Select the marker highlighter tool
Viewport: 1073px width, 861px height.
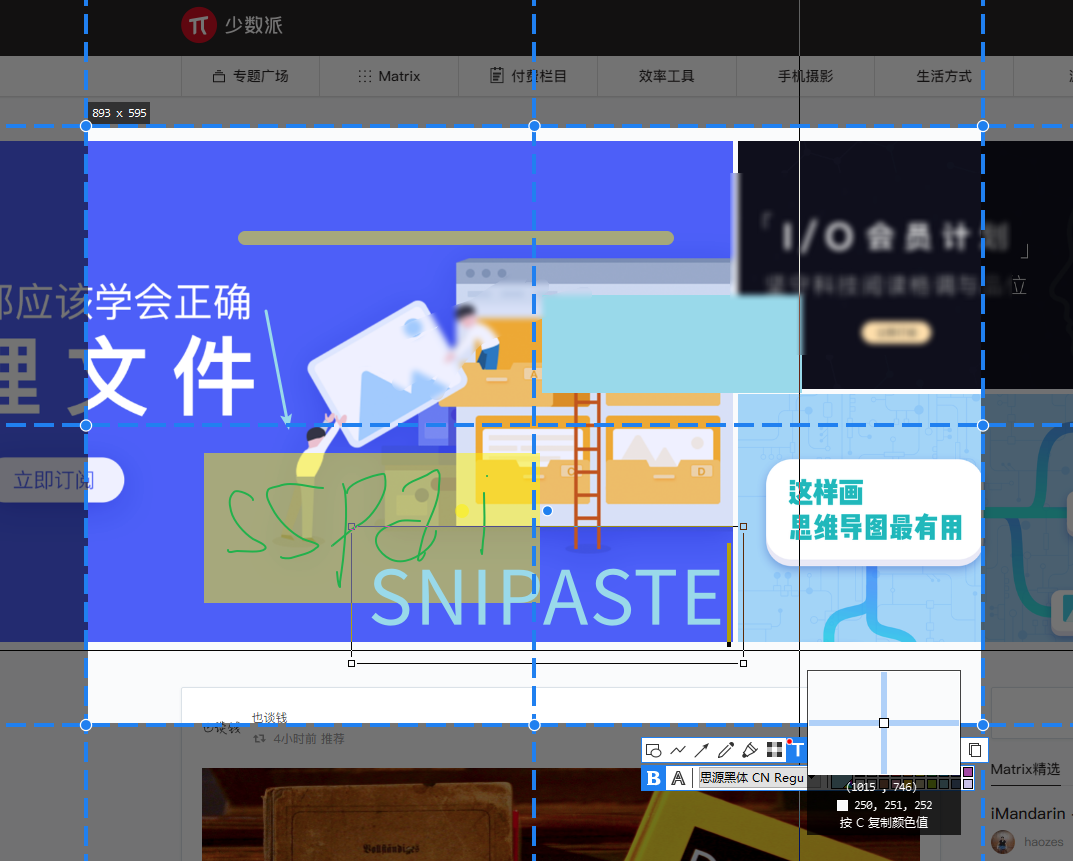pos(750,750)
